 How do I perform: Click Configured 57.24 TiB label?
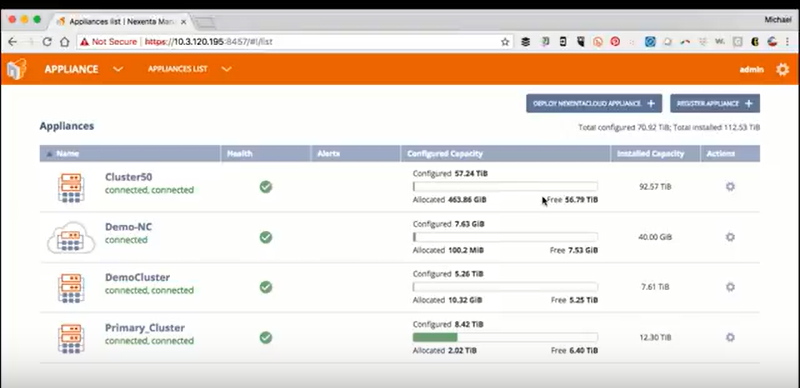click(450, 174)
